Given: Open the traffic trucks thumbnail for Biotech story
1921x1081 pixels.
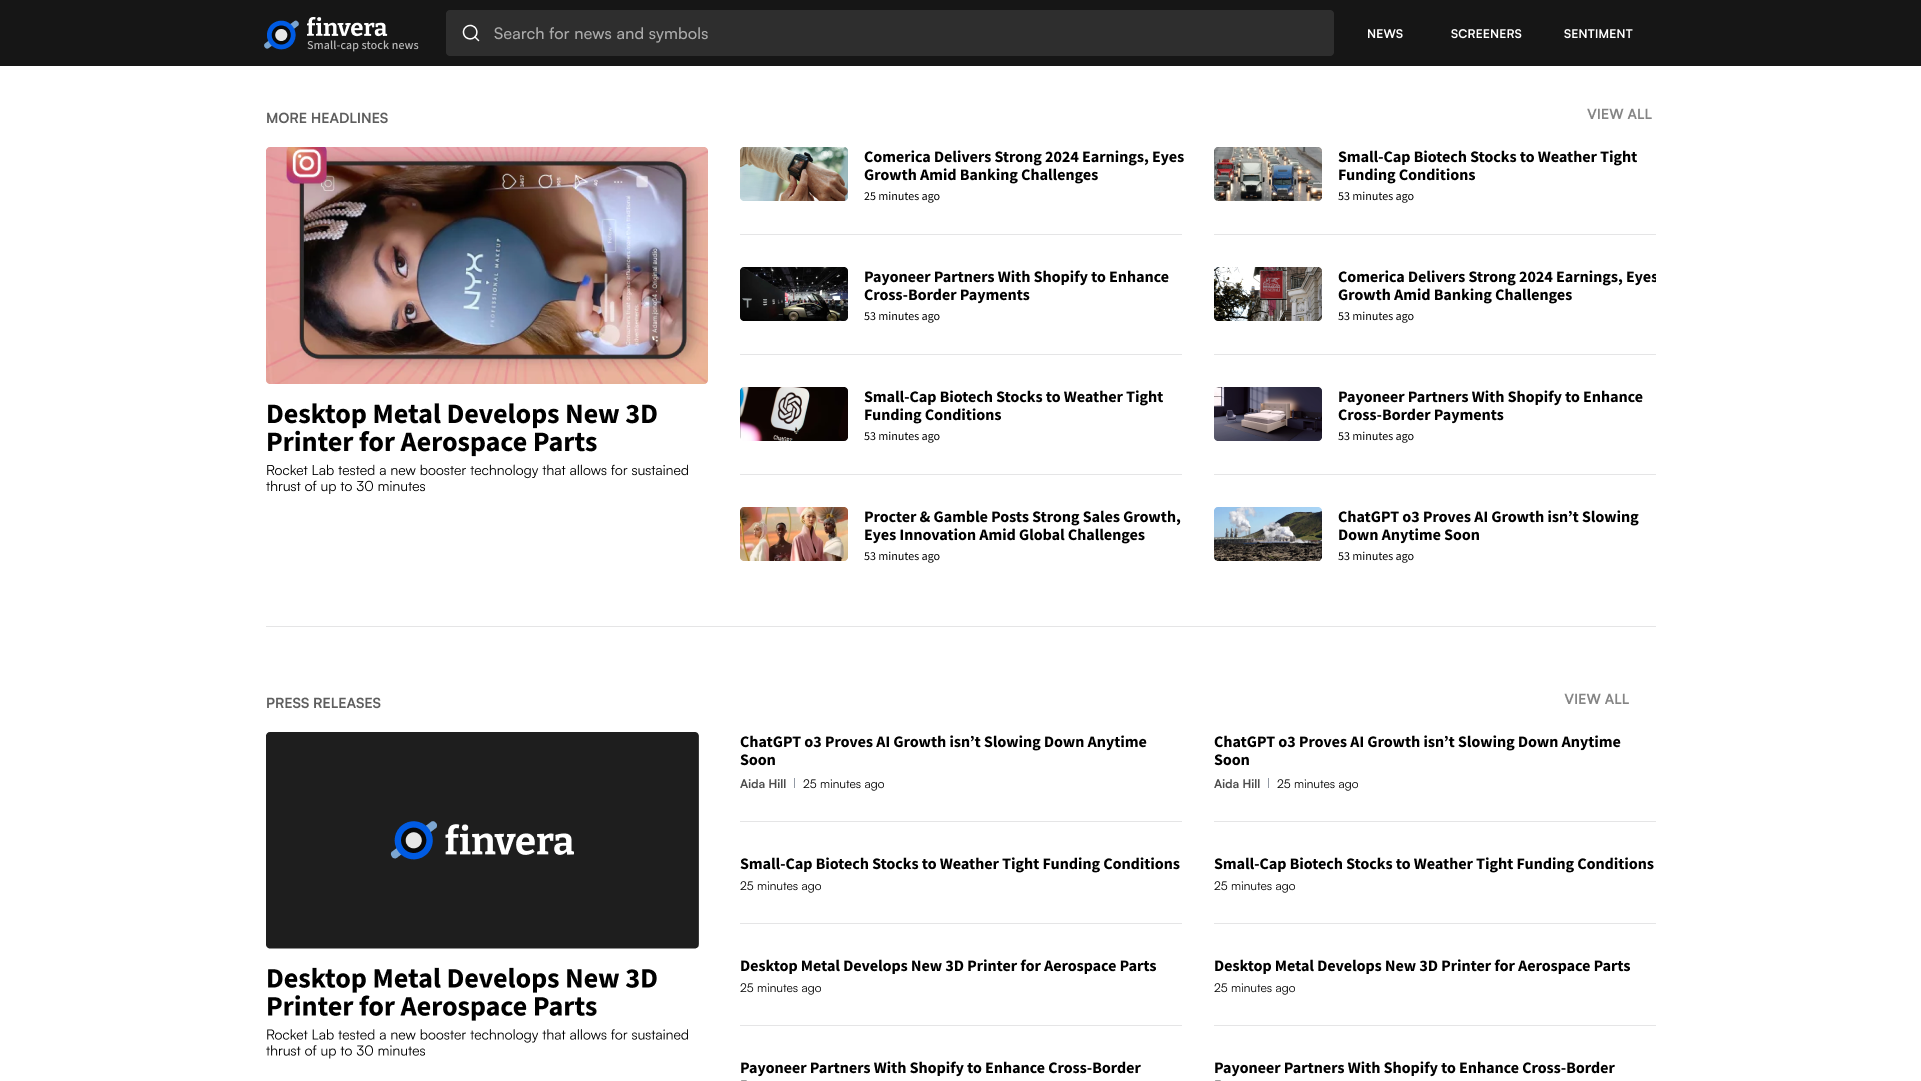Looking at the screenshot, I should point(1267,174).
